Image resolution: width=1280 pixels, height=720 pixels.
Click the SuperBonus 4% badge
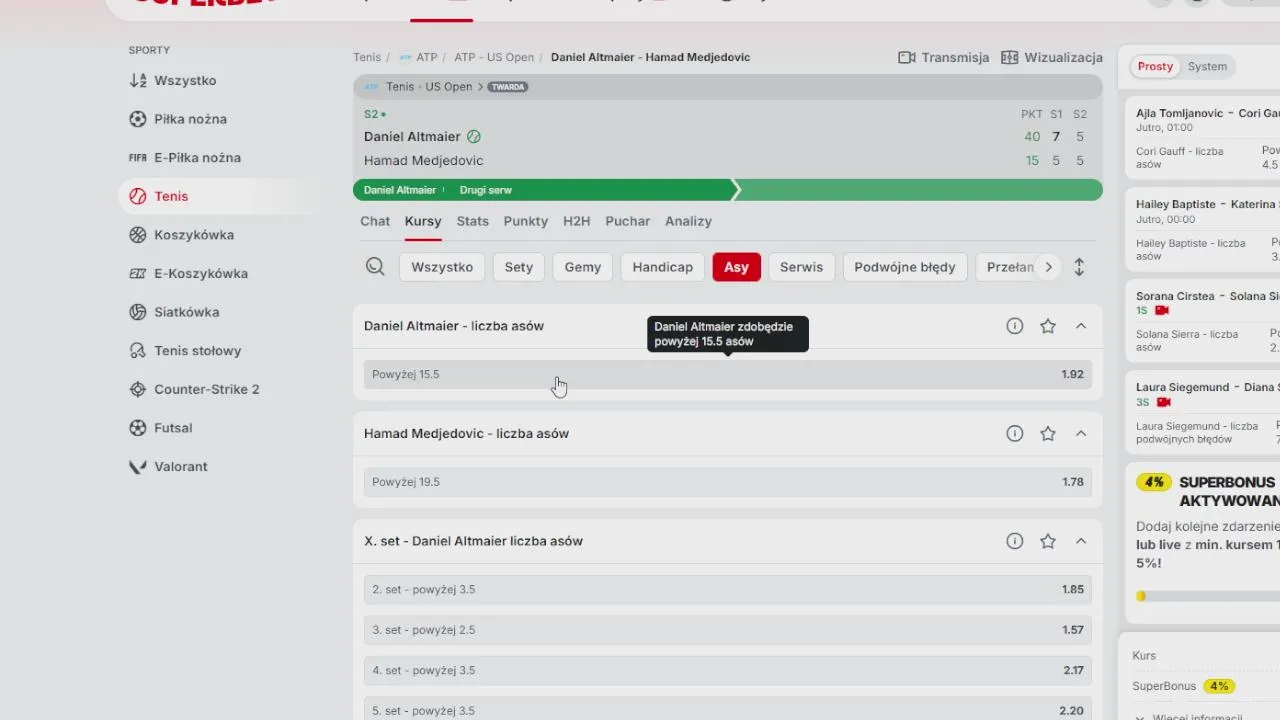pos(1219,686)
